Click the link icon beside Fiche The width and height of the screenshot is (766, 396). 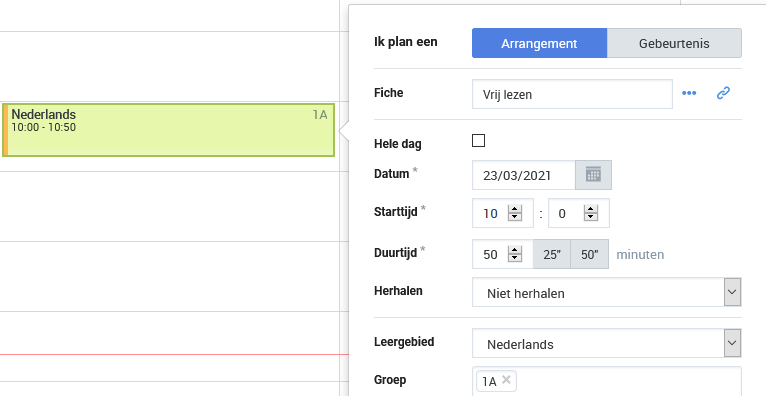click(723, 93)
